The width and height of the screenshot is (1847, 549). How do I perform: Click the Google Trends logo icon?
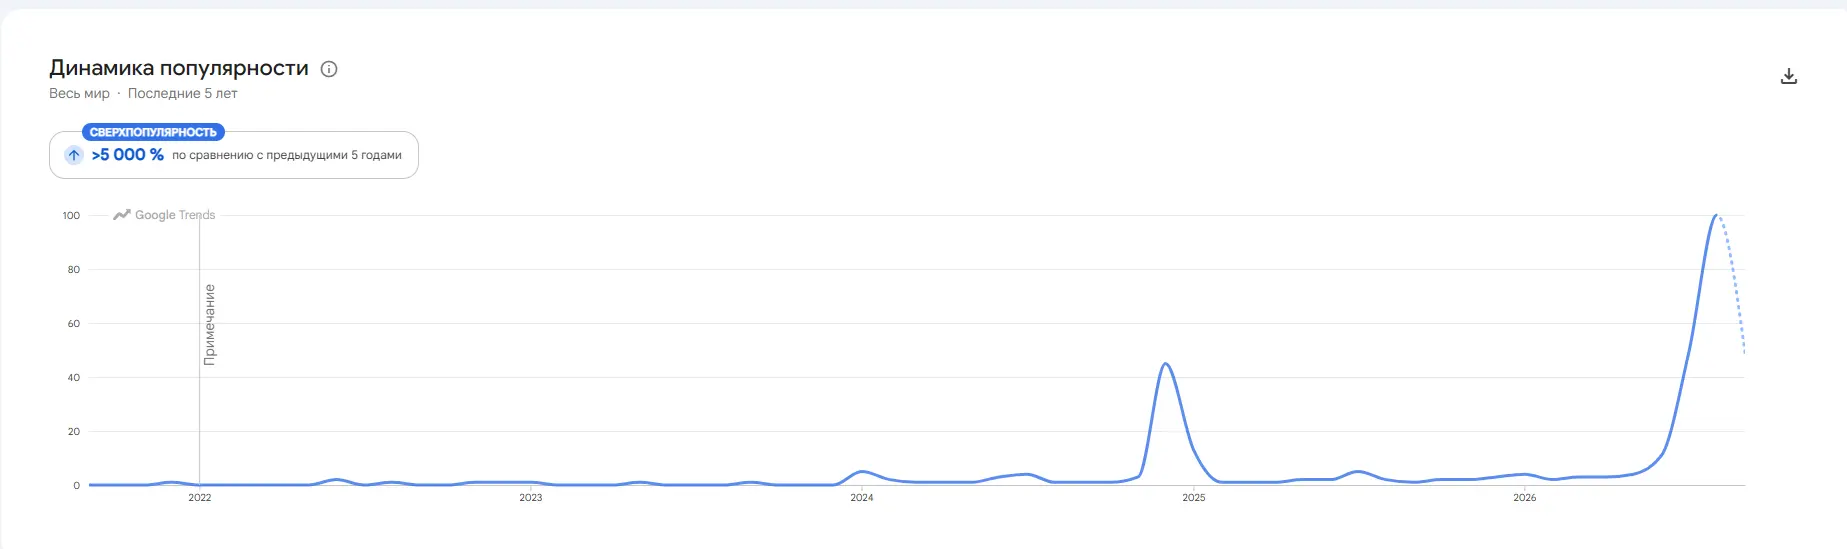click(122, 215)
